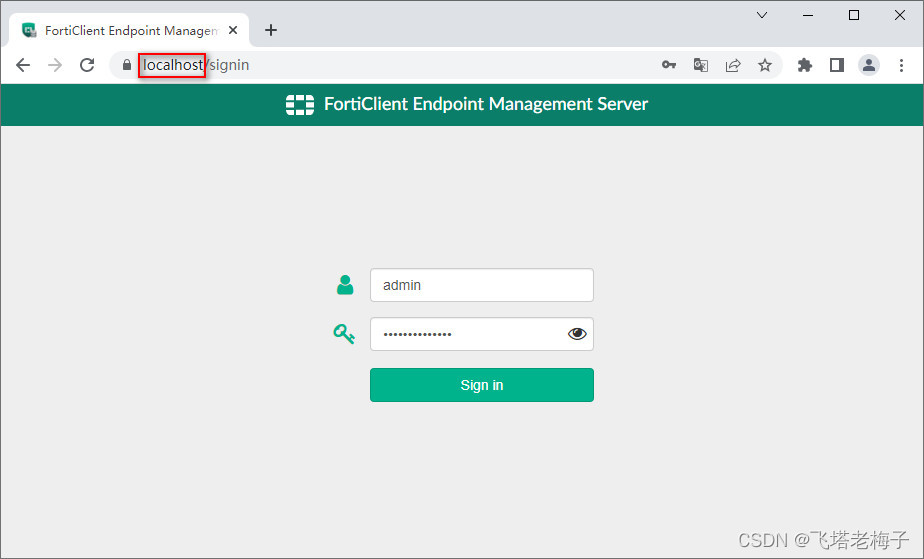Close the FortiClient Endpoint Management tab

pyautogui.click(x=233, y=30)
